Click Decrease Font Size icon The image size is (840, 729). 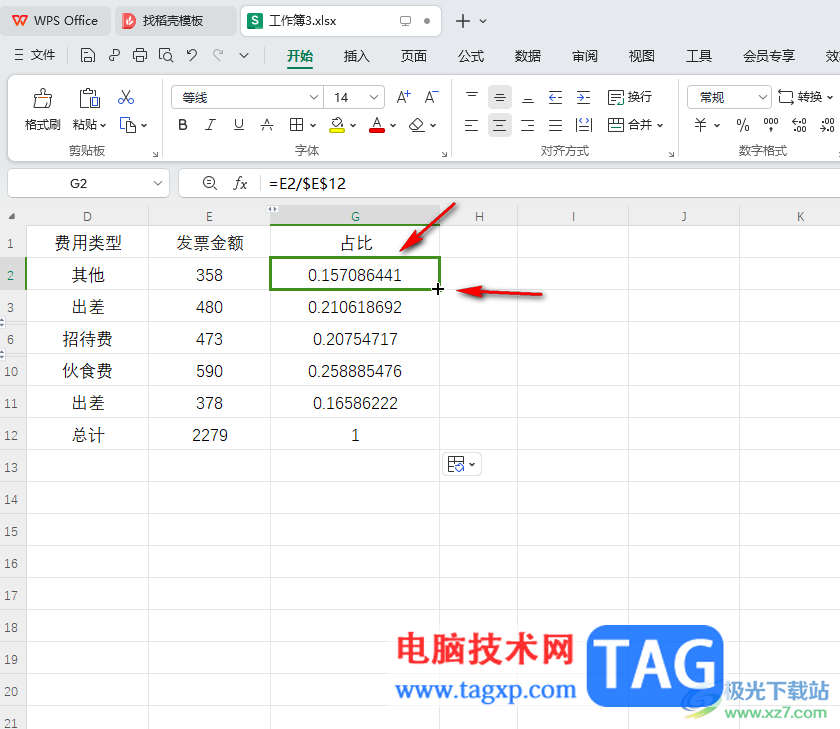tap(431, 97)
